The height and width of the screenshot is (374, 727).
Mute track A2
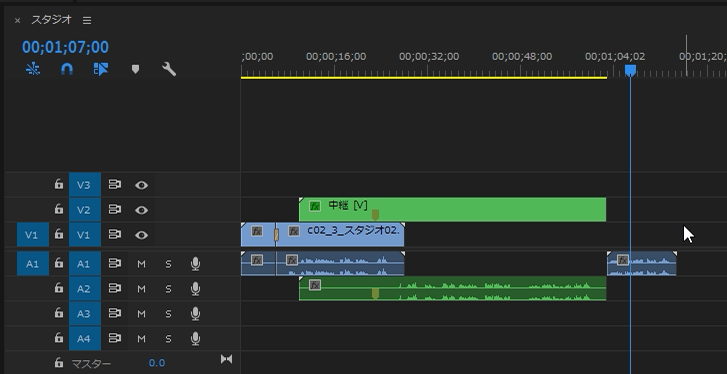click(x=141, y=289)
